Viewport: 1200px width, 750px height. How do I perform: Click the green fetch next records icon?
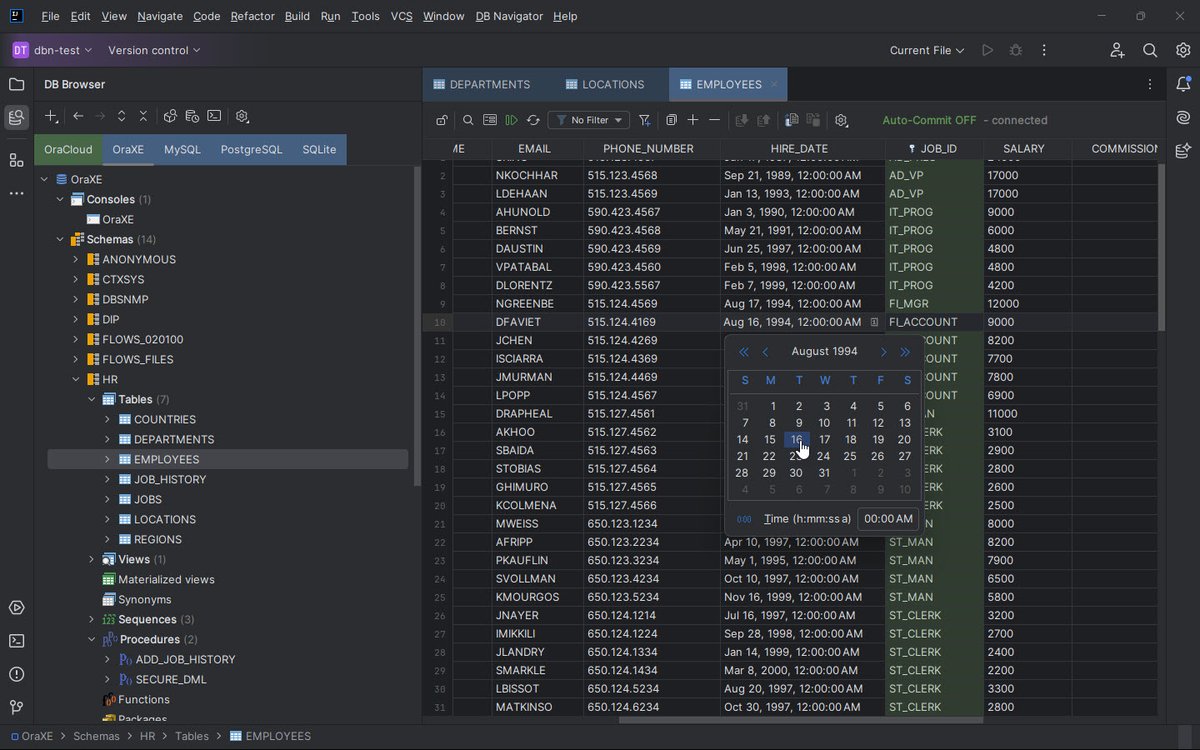pyautogui.click(x=512, y=120)
